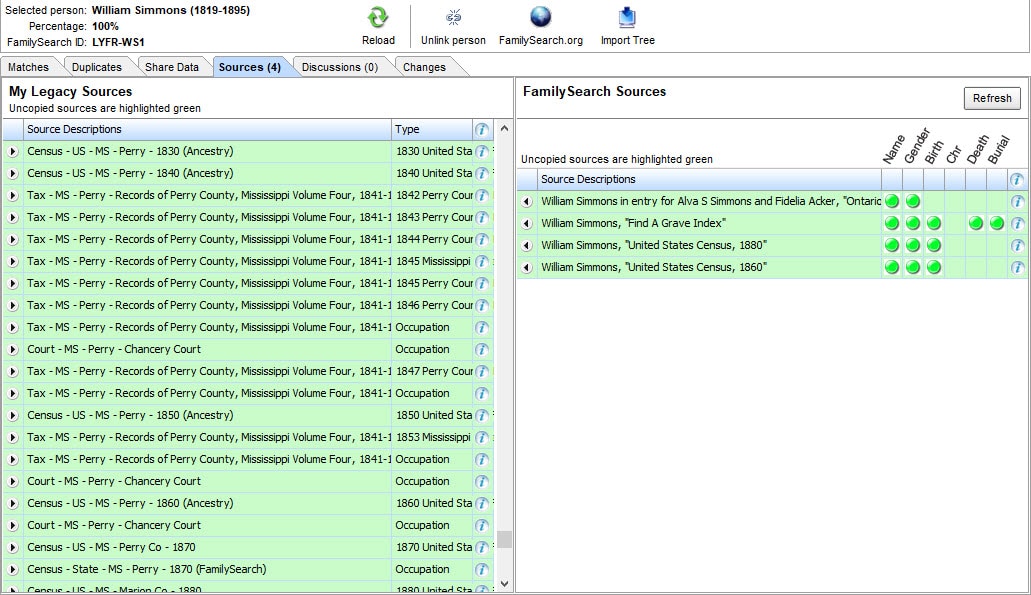Click info icon for 1845 Mississippi tax row
The width and height of the screenshot is (1031, 595).
482,262
